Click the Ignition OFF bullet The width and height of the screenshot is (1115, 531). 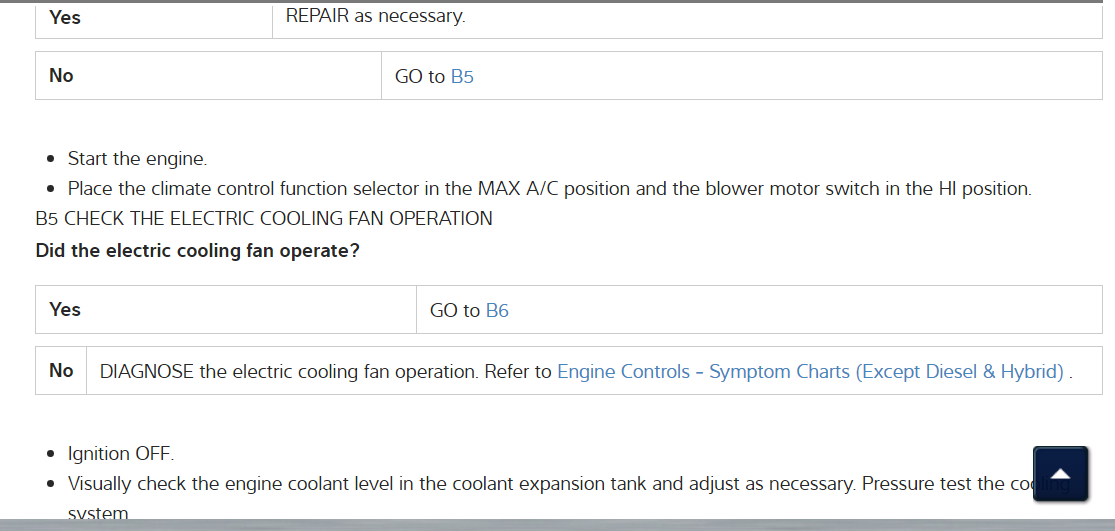121,454
